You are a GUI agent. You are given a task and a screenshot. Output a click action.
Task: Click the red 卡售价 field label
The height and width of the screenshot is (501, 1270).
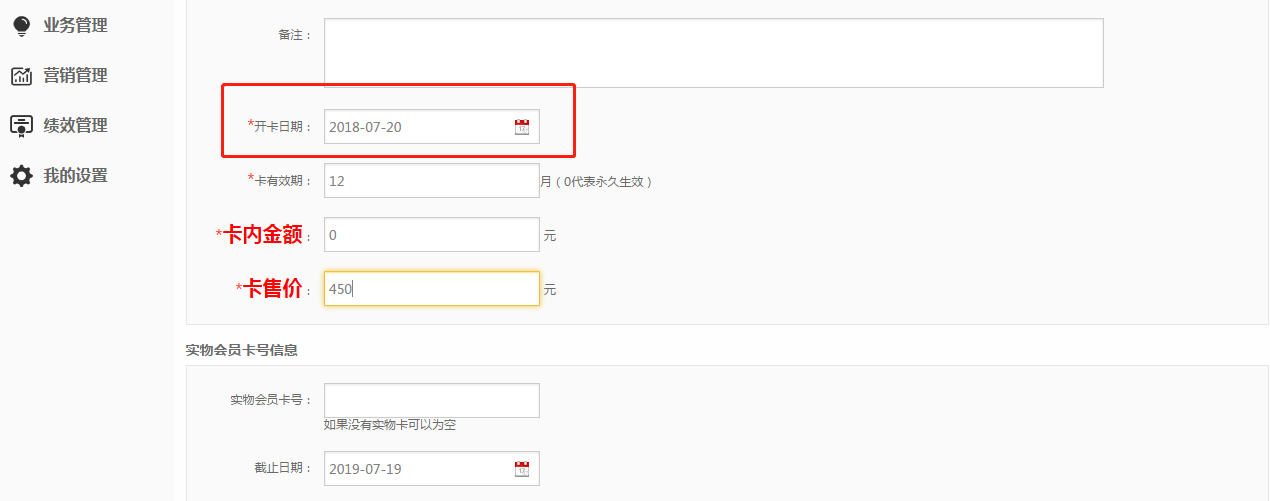tap(272, 289)
